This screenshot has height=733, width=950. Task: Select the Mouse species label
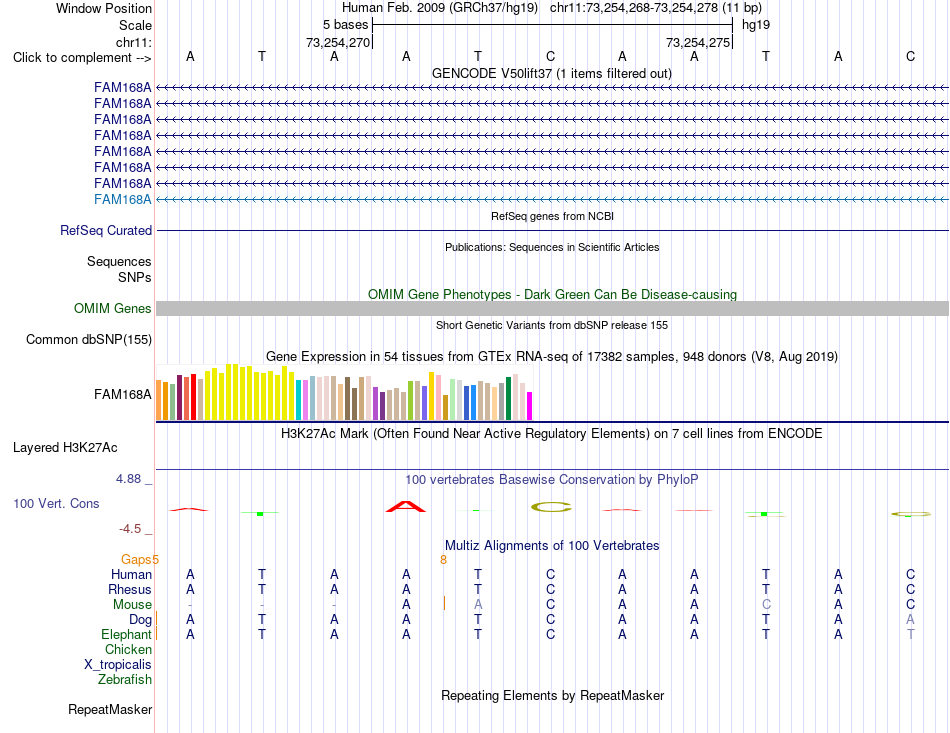132,605
